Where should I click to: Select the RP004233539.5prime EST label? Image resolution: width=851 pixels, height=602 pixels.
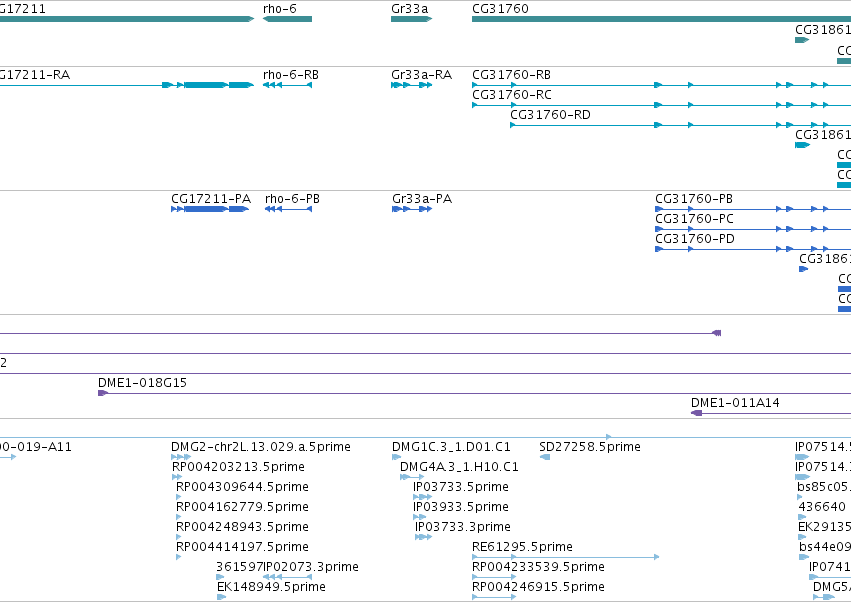538,568
